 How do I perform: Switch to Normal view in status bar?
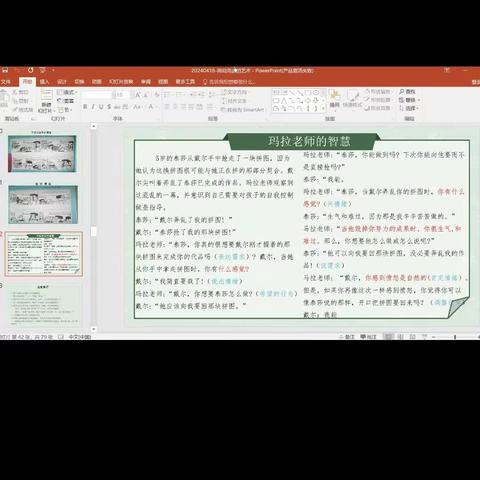pos(388,337)
